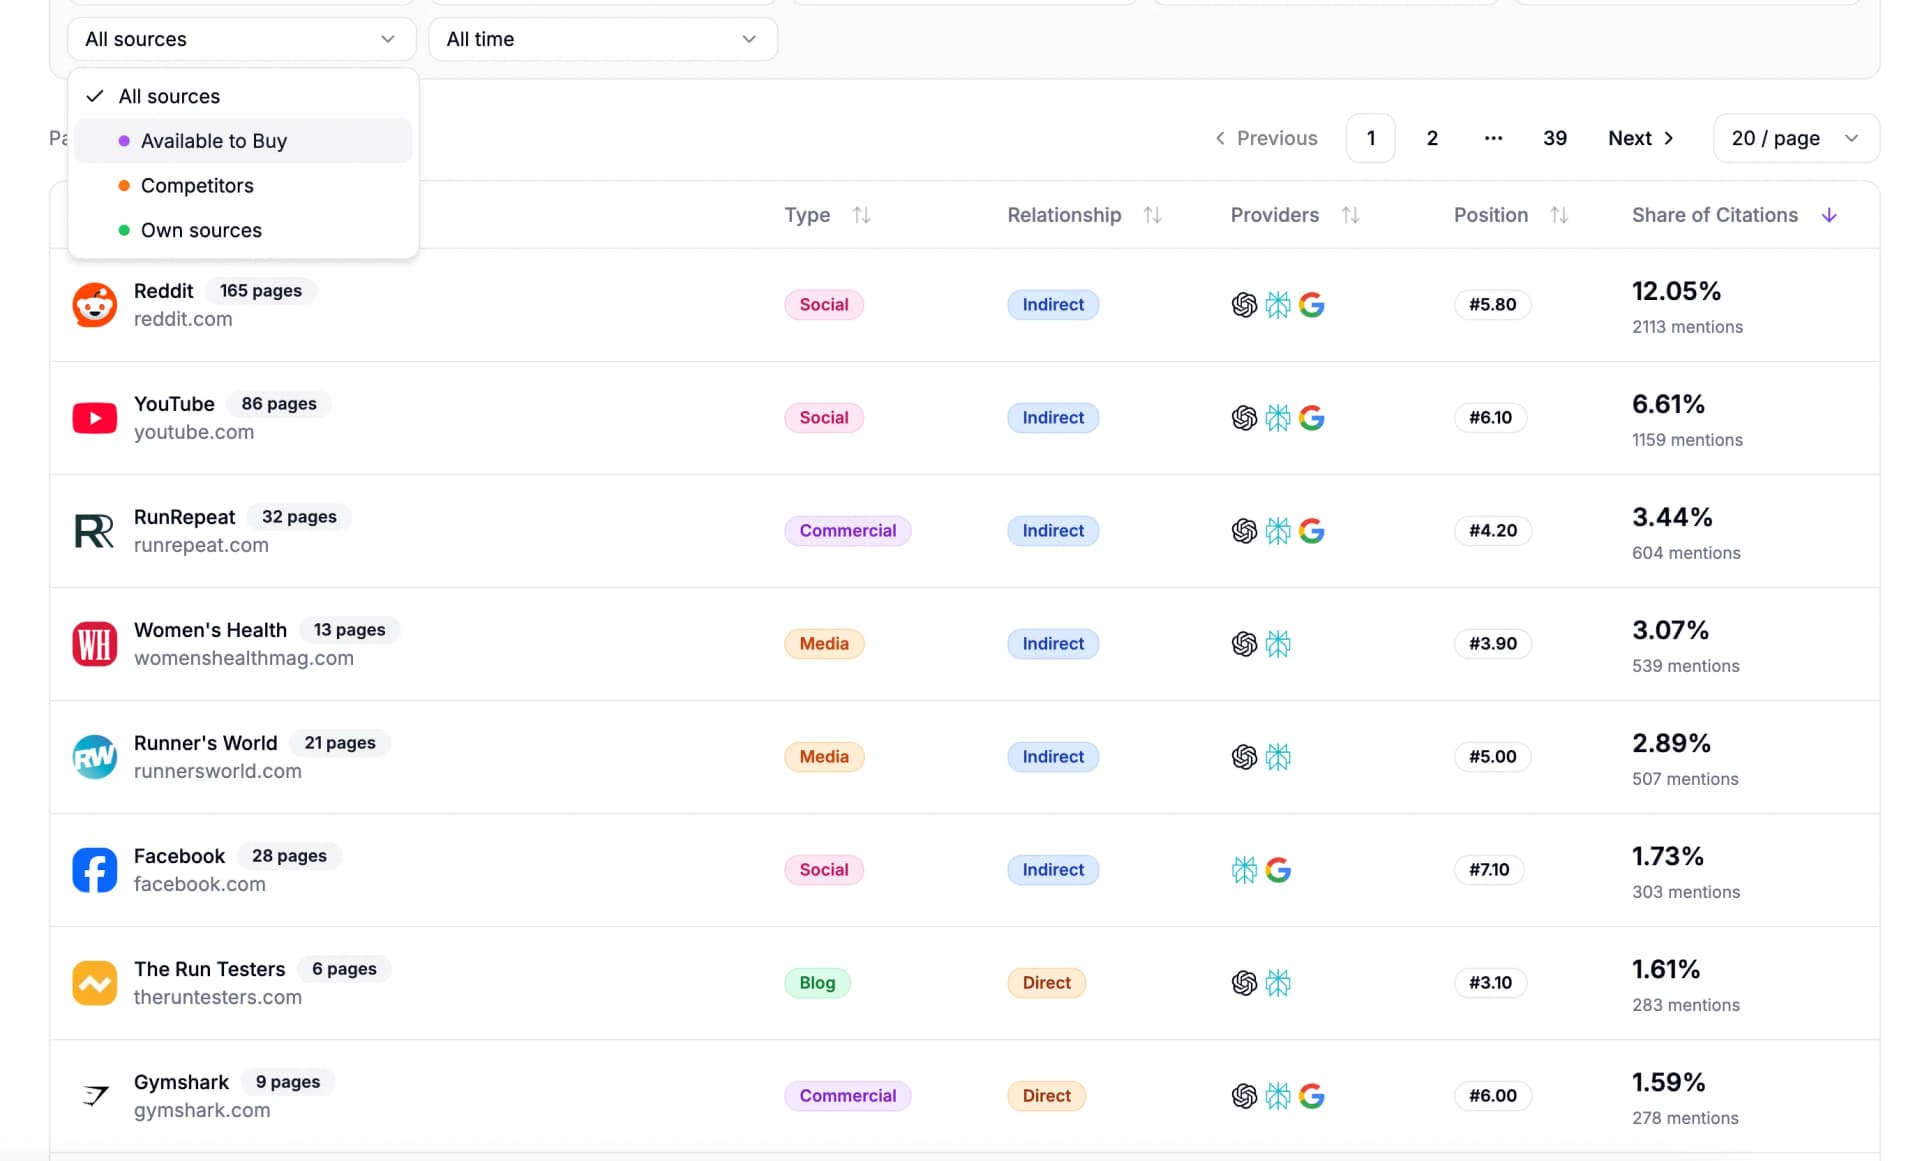Viewport: 1920px width, 1161px height.
Task: Open the reddit.com link
Action: 183,319
